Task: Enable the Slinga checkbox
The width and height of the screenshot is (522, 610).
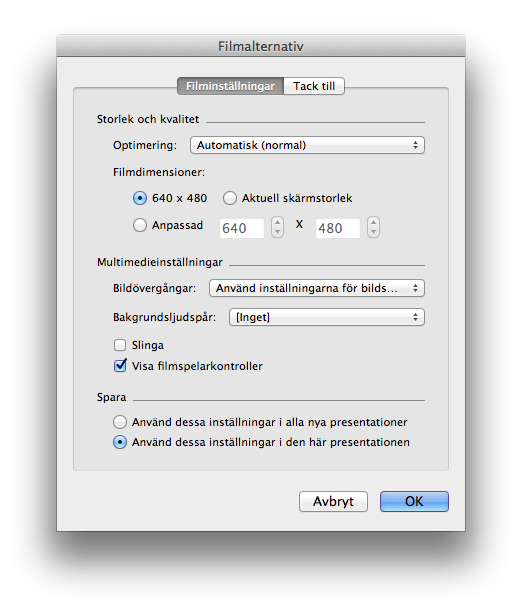Action: (120, 345)
